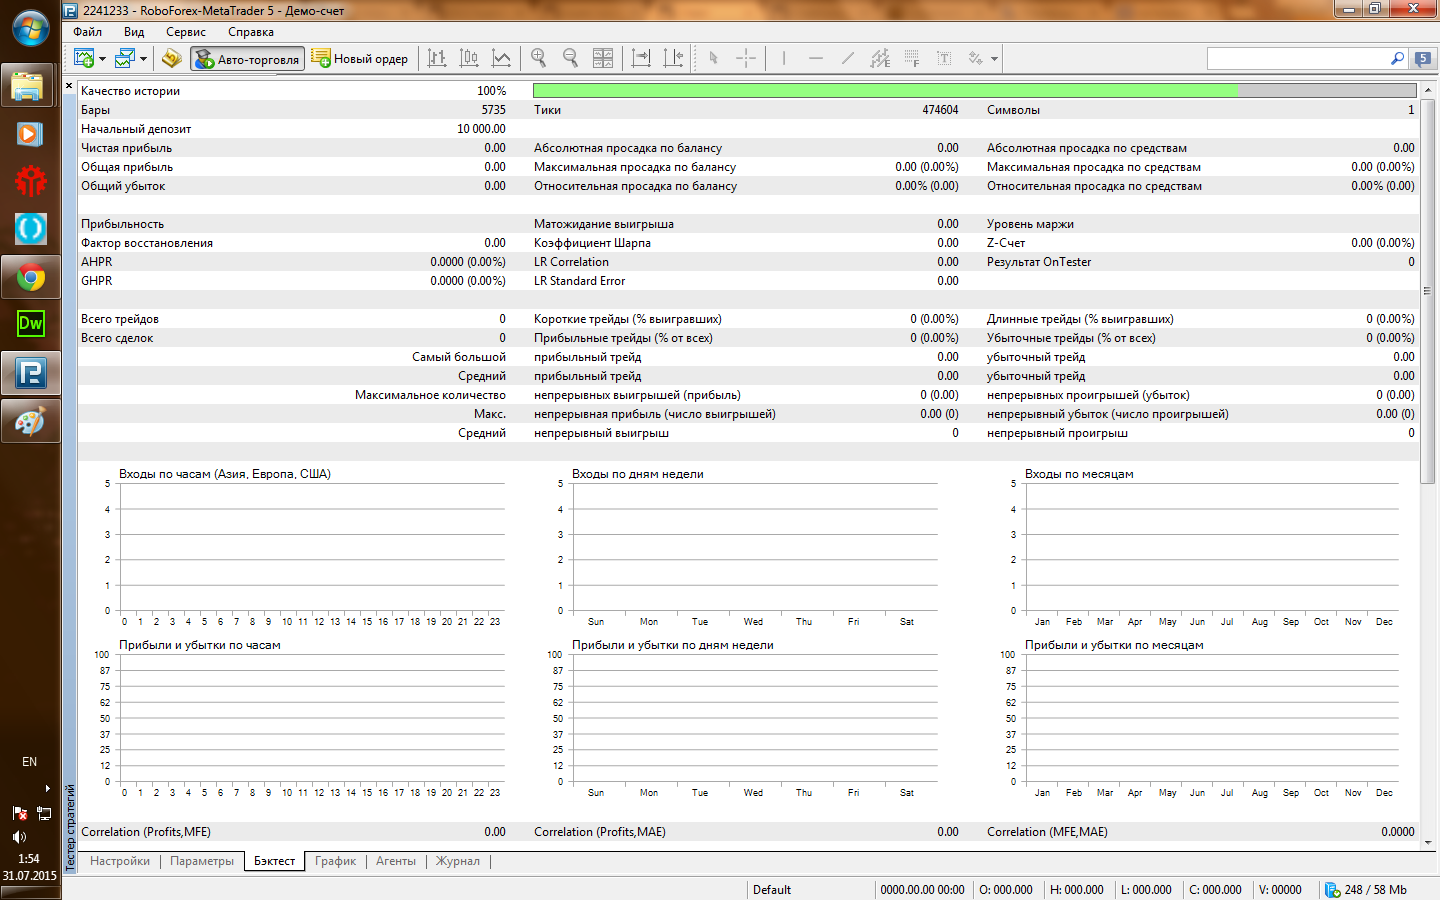Viewport: 1440px width, 900px height.
Task: Click the EN language indicator
Action: point(30,762)
